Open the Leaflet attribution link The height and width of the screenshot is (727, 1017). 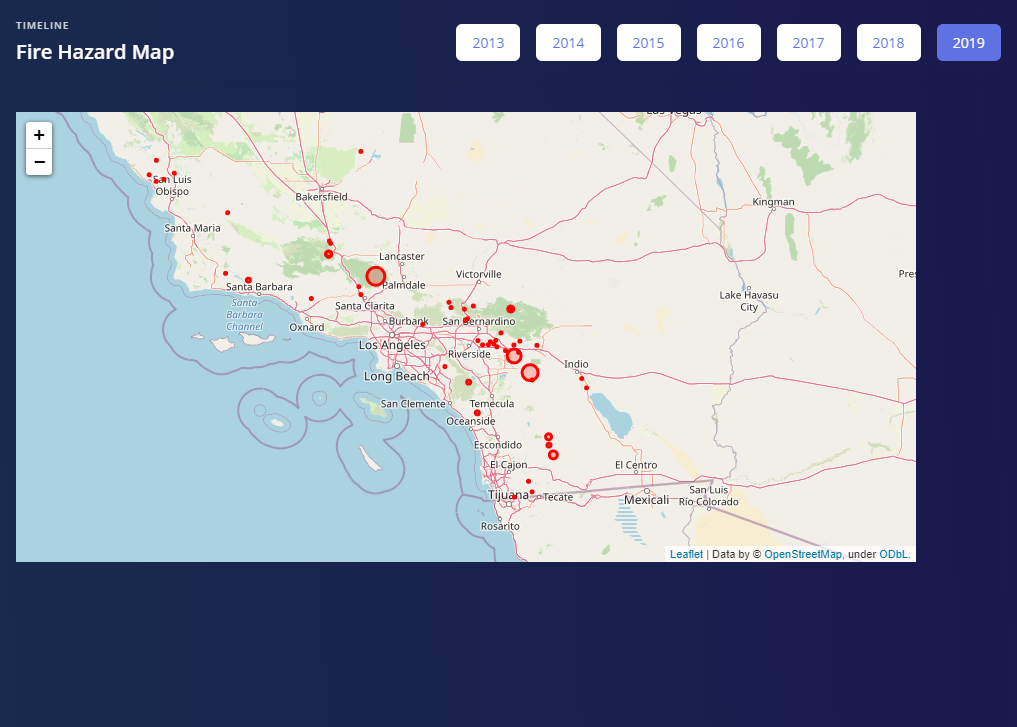(x=686, y=554)
